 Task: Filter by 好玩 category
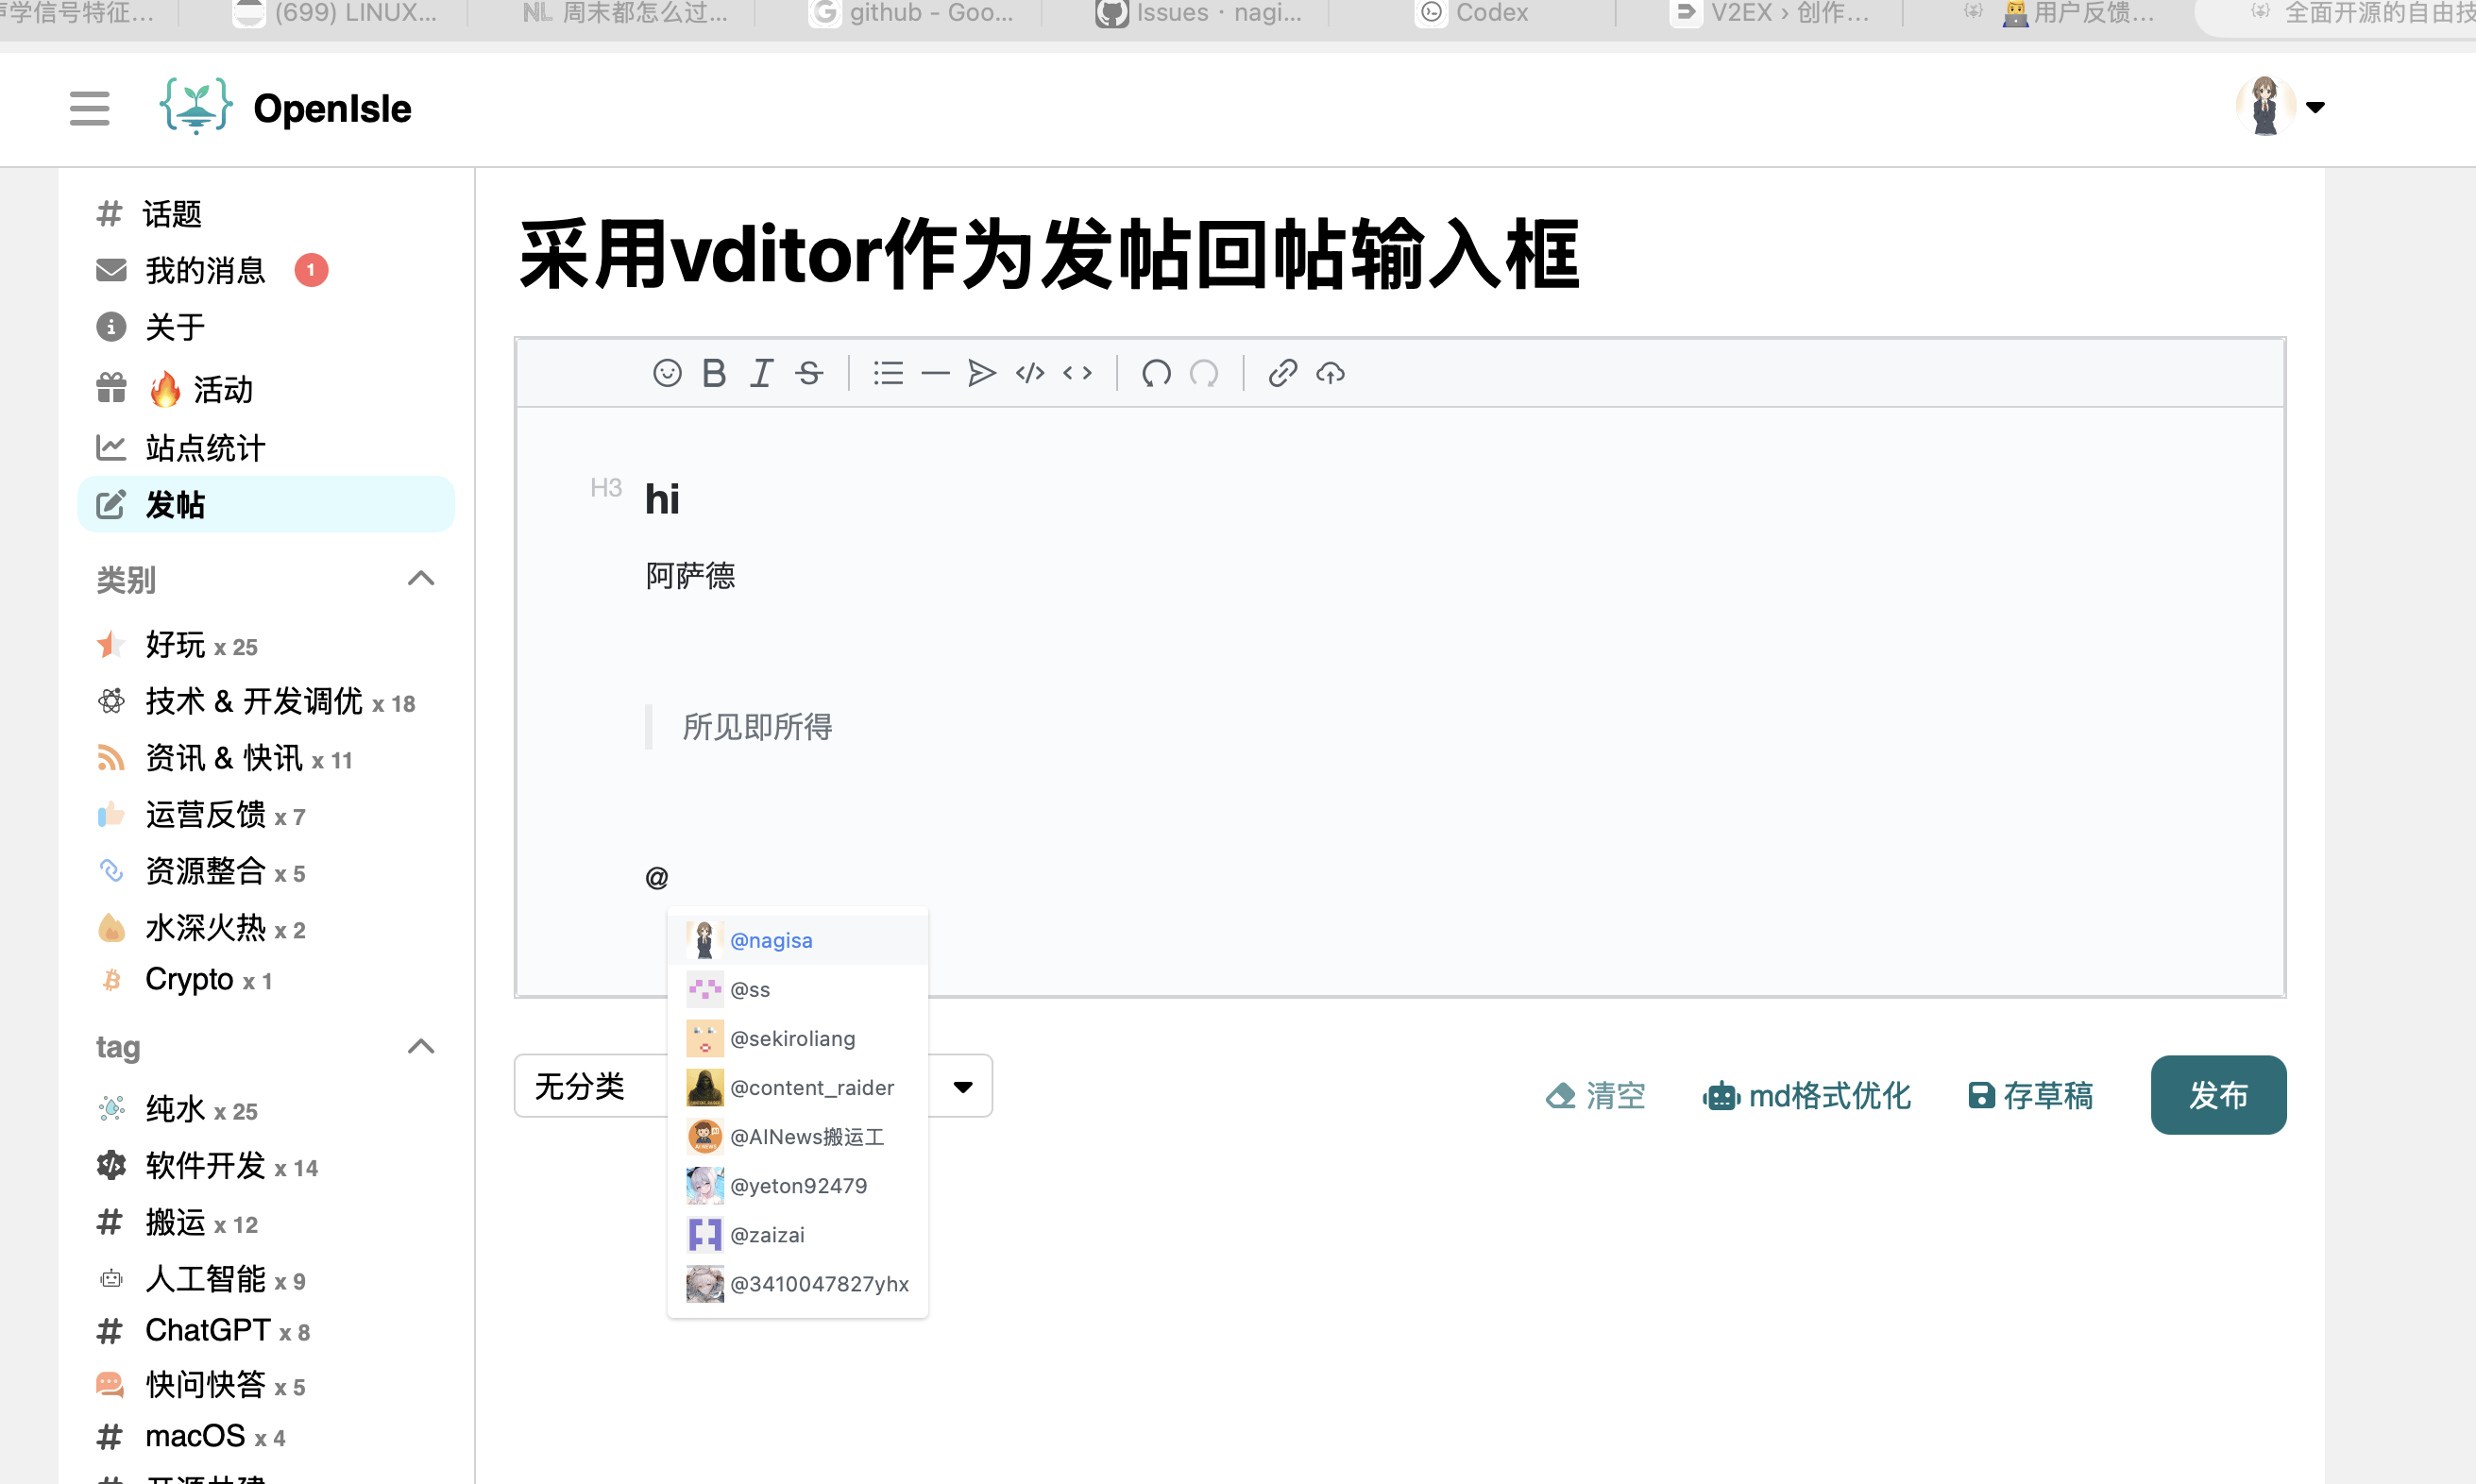click(x=176, y=645)
